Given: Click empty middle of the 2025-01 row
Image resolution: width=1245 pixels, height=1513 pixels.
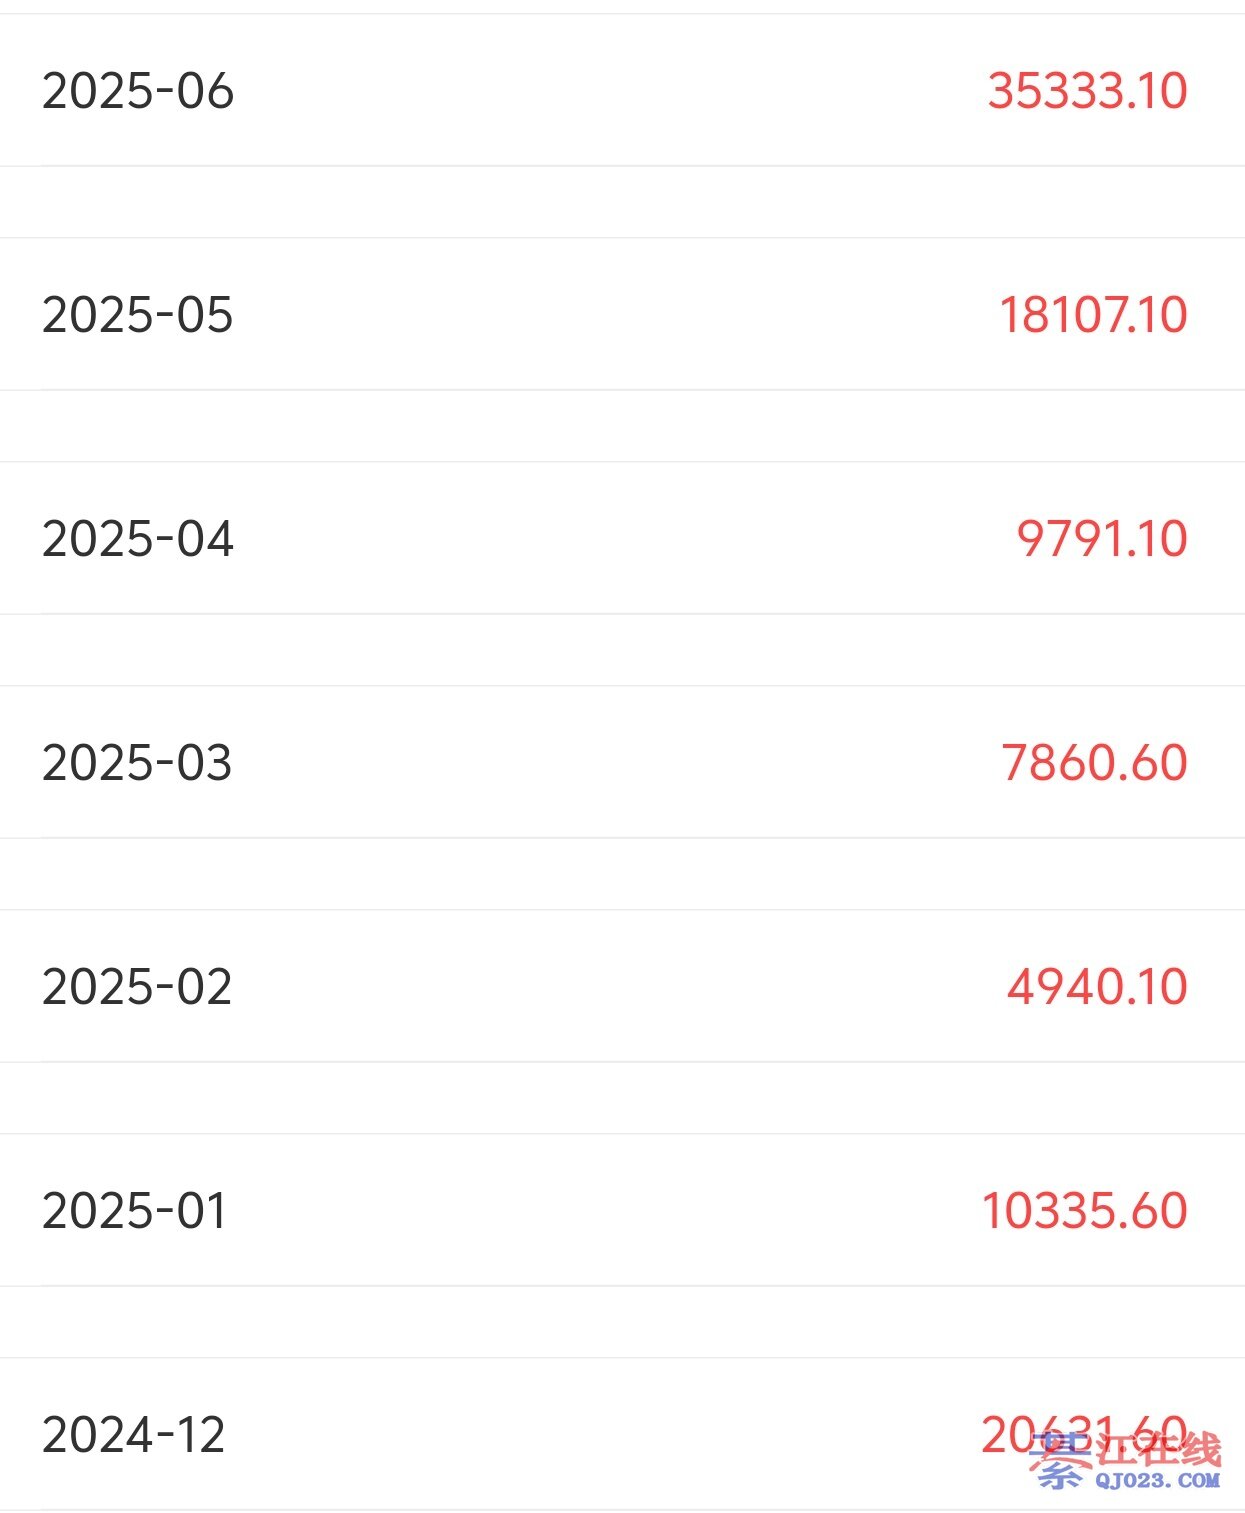Looking at the screenshot, I should pos(610,1211).
